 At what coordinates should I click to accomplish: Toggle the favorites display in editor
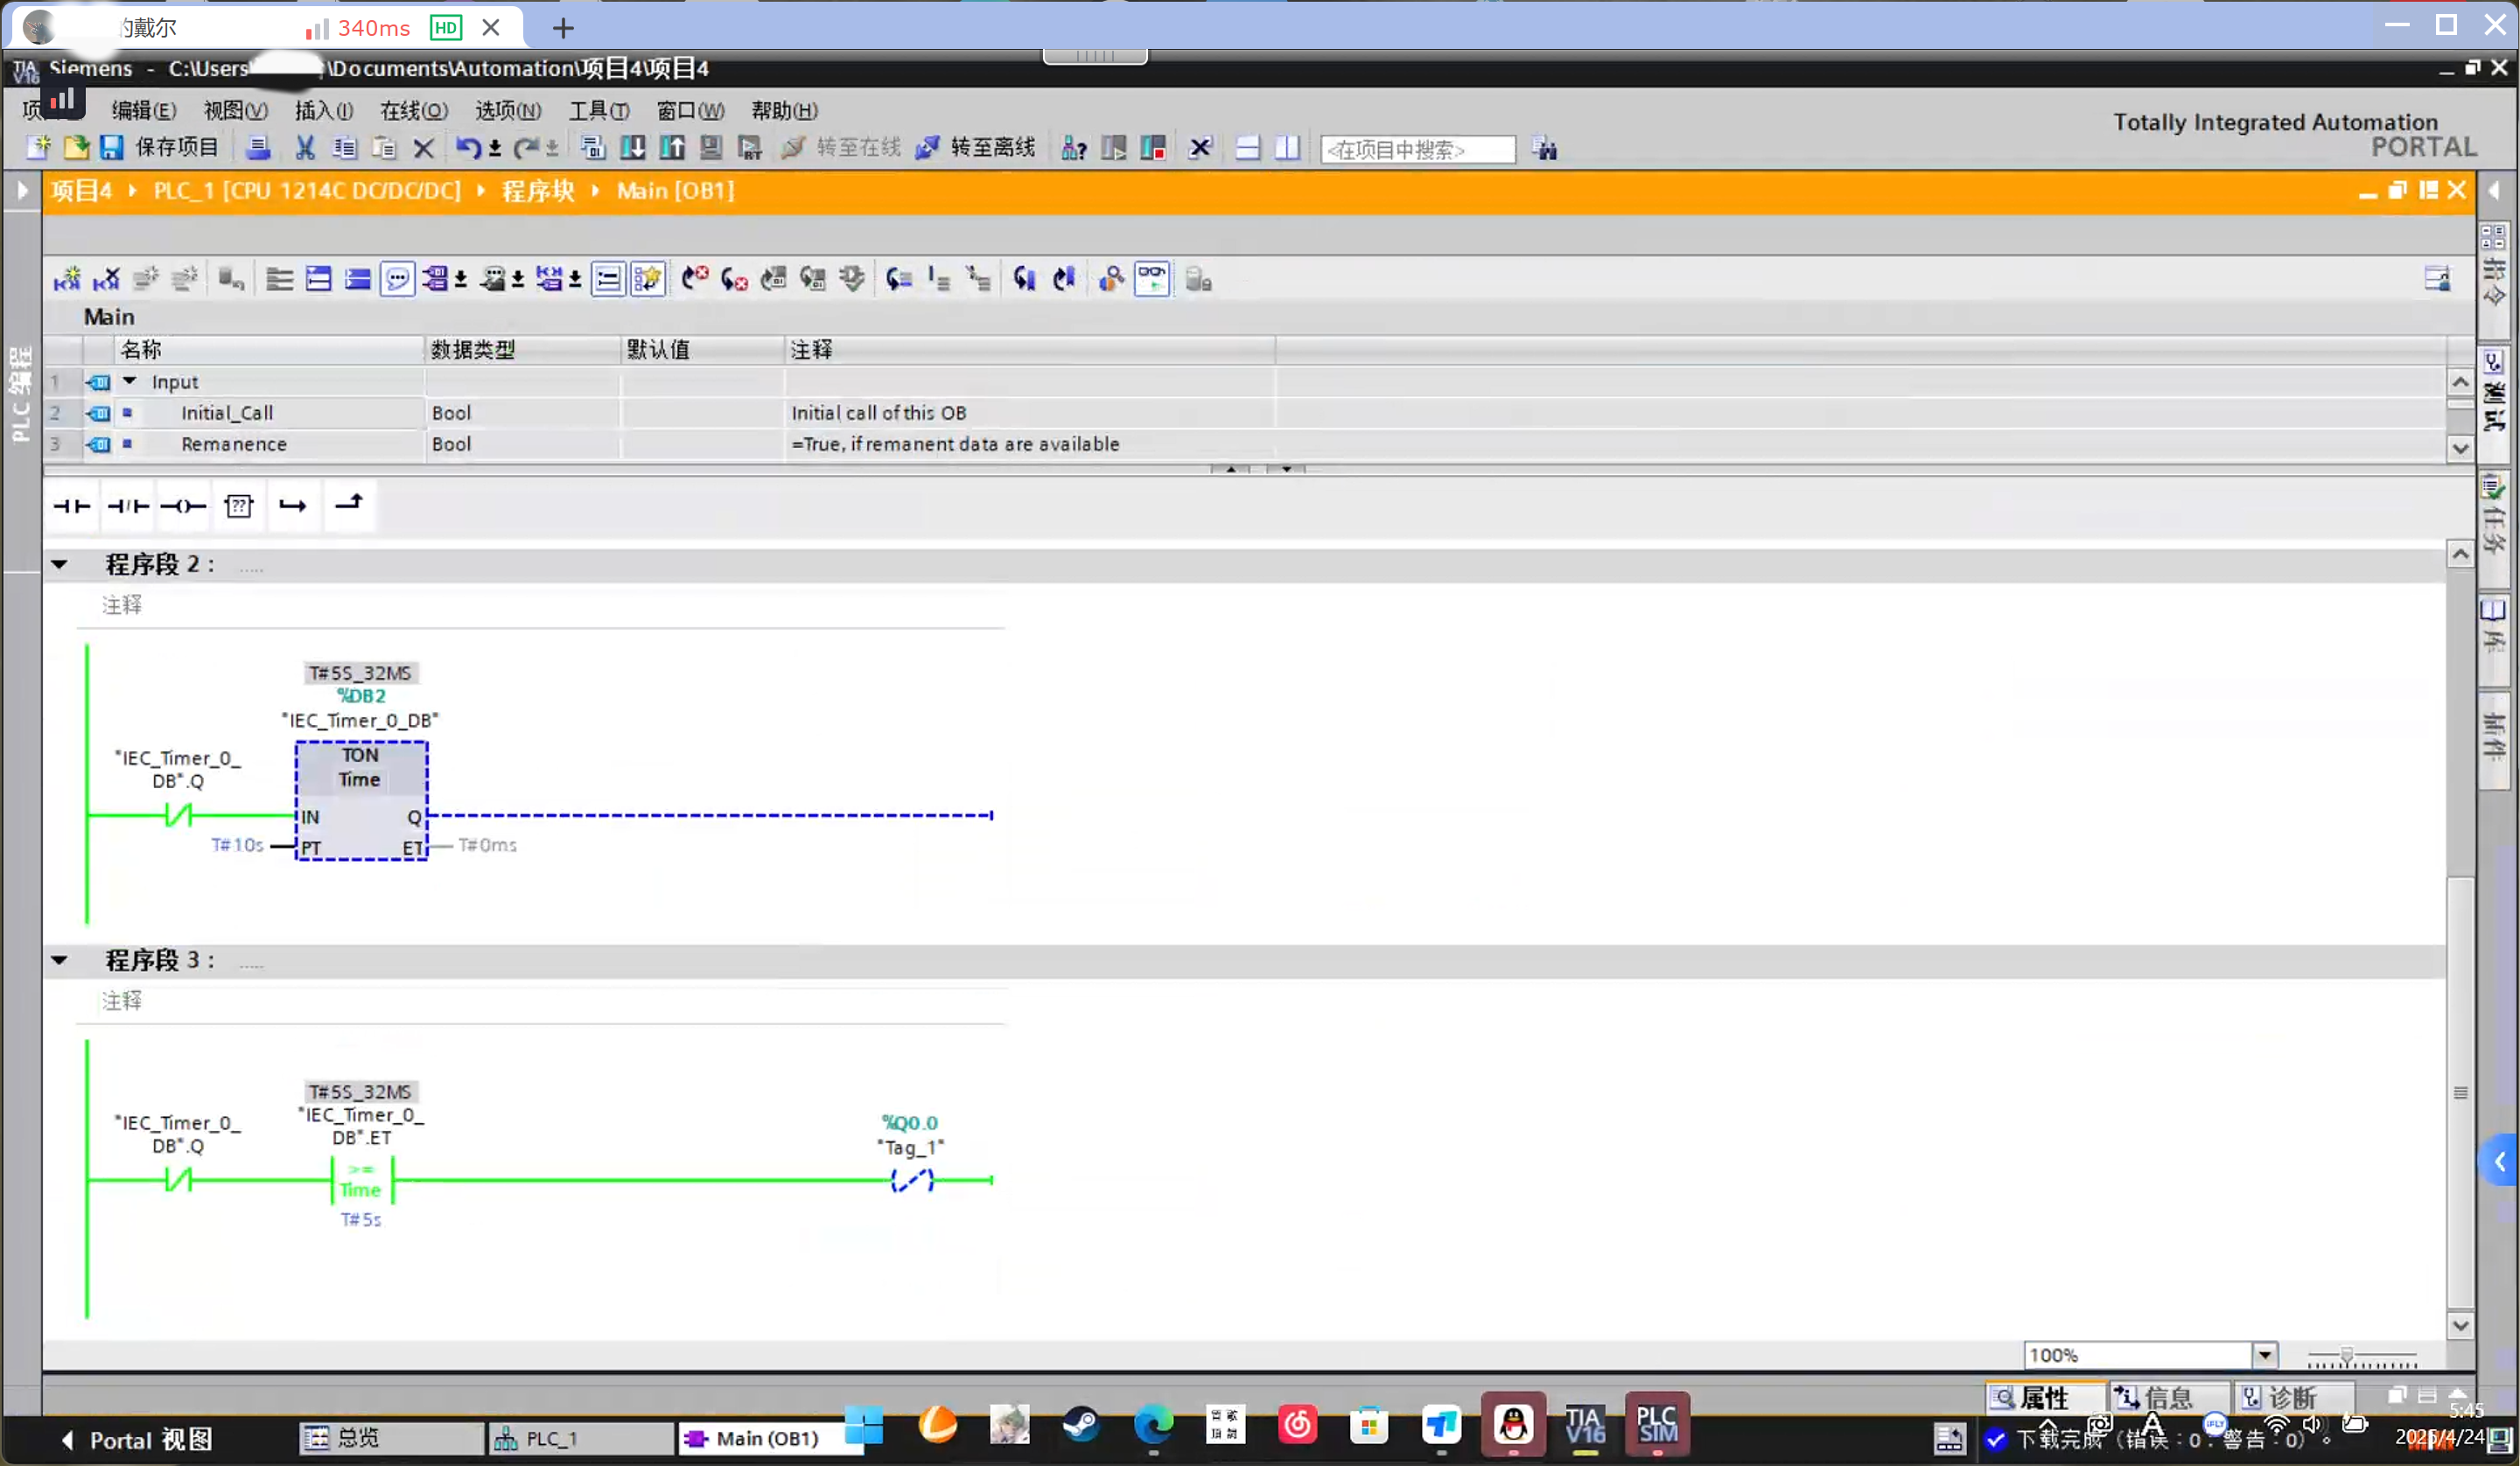tap(648, 279)
